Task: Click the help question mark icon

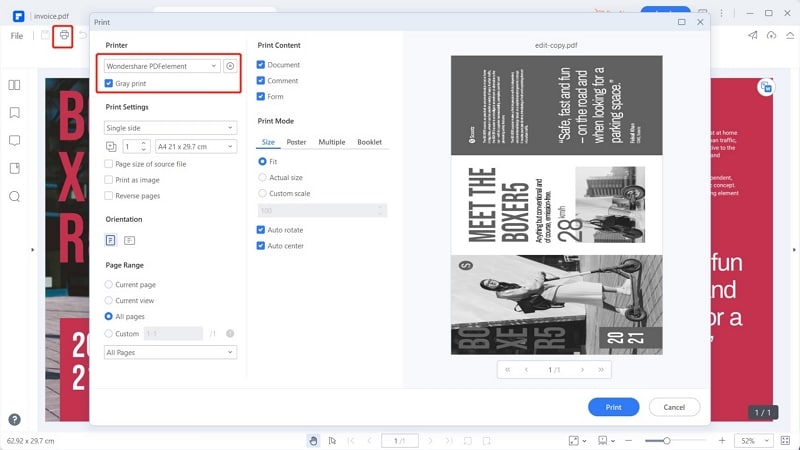Action: 14,419
